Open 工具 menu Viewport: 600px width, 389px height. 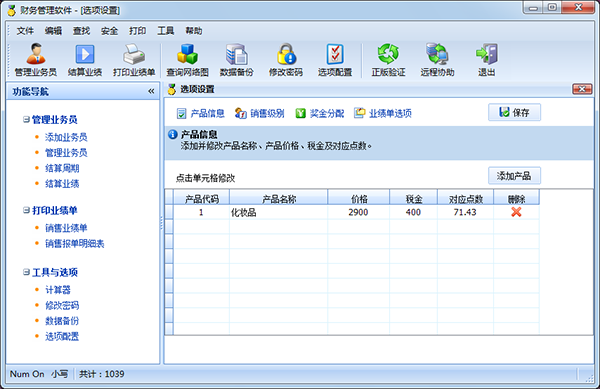(x=166, y=31)
